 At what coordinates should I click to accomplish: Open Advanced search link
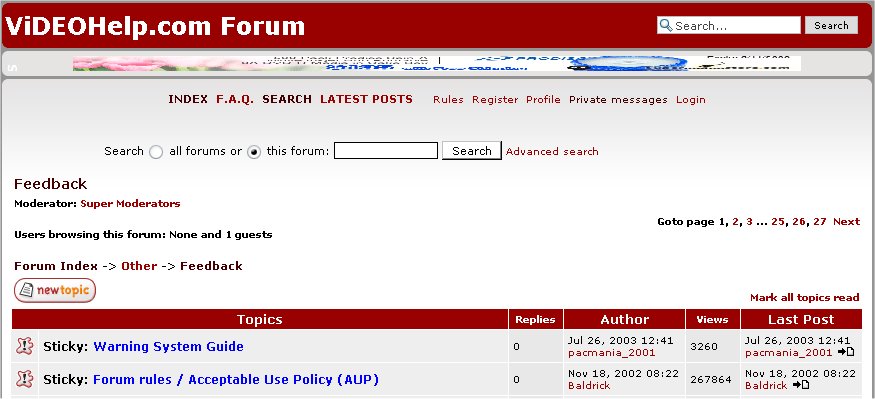coord(552,151)
